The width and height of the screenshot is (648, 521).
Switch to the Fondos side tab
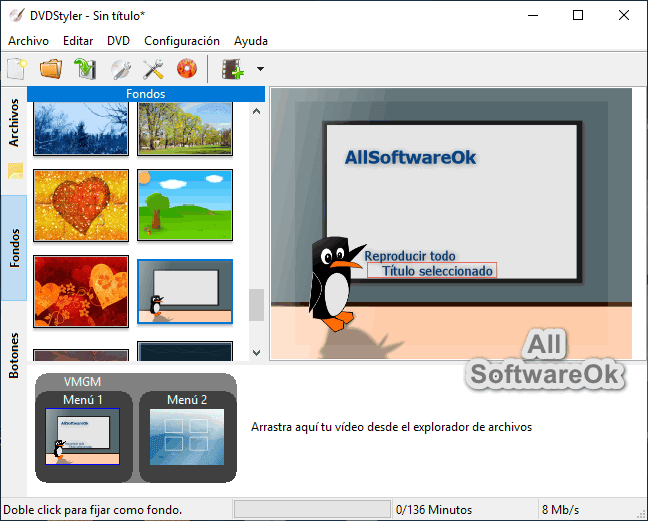(x=14, y=248)
